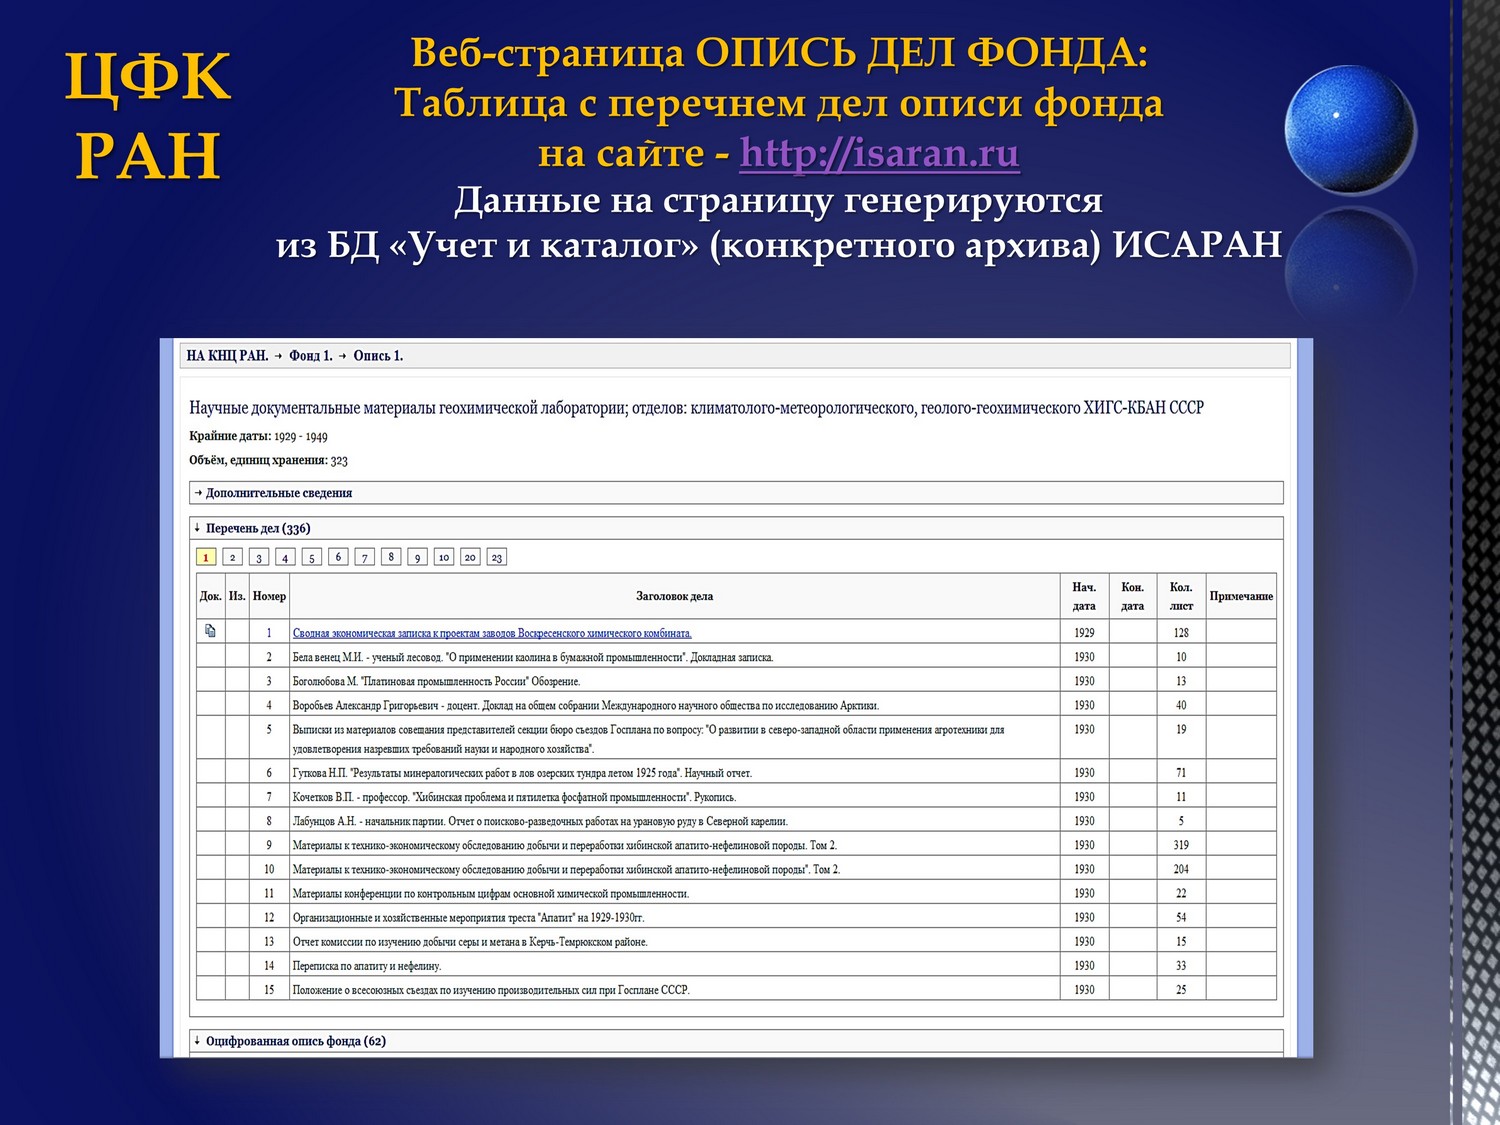
Task: Click the Номер column header
Action: [269, 596]
